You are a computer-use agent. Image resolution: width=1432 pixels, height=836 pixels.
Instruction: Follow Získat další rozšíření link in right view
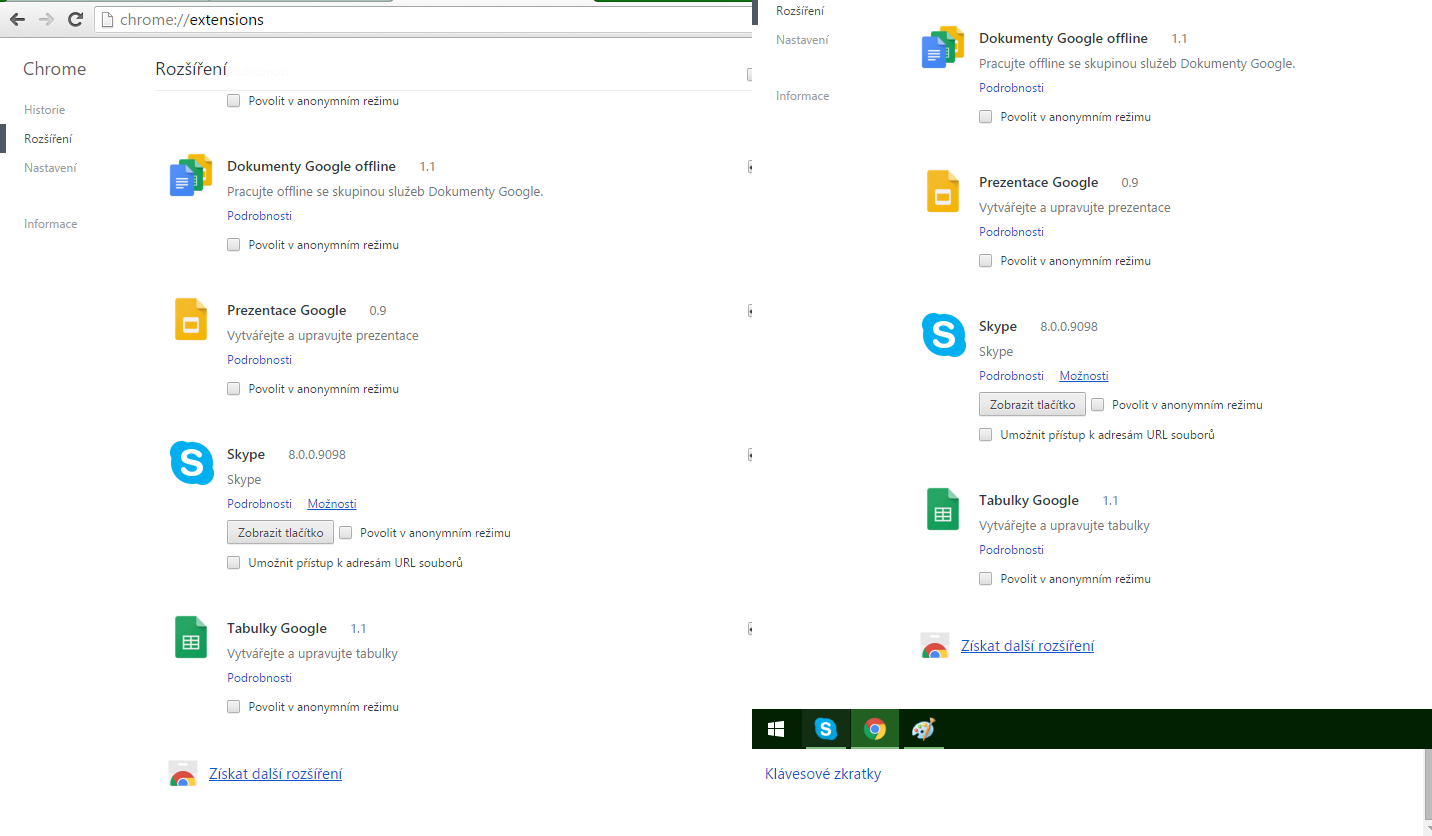pos(1027,646)
